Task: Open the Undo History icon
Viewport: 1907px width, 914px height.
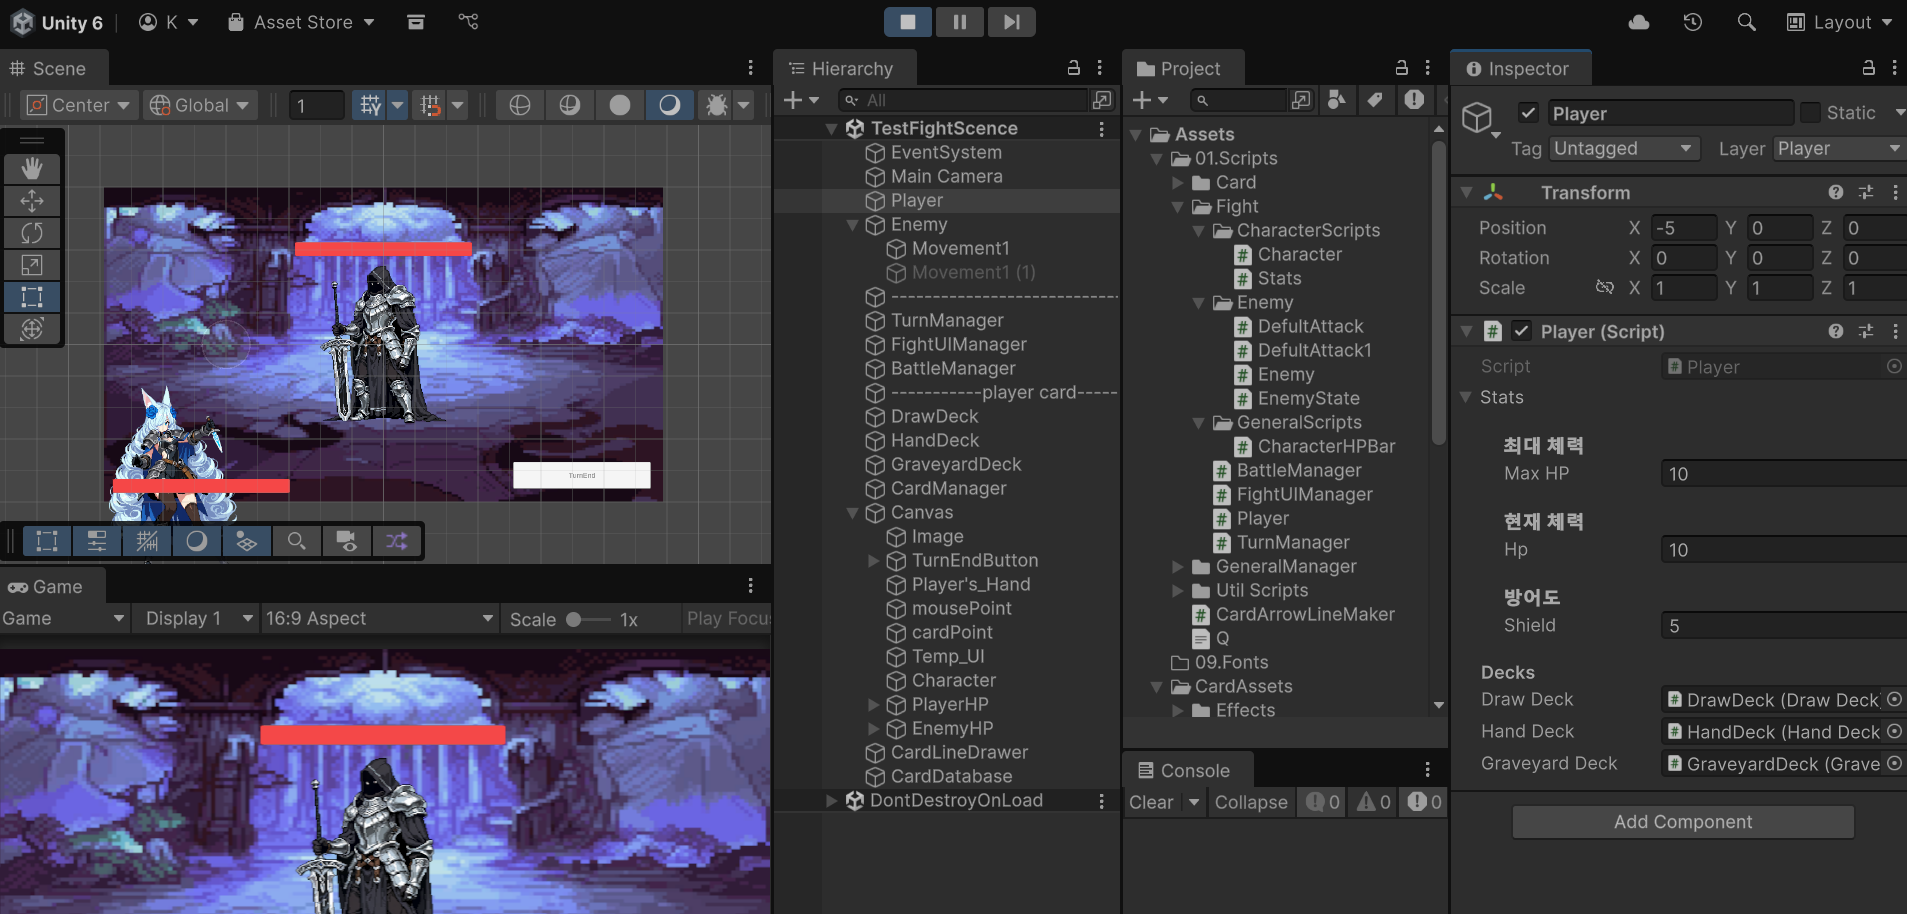Action: pos(1693,22)
